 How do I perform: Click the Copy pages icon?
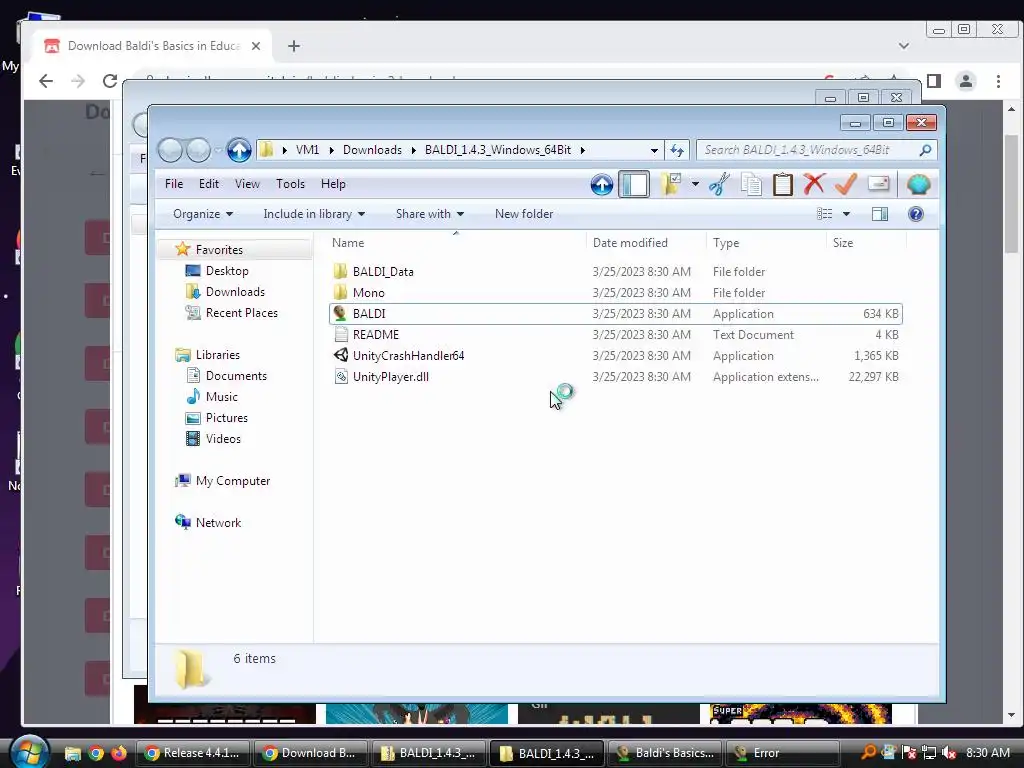point(751,184)
